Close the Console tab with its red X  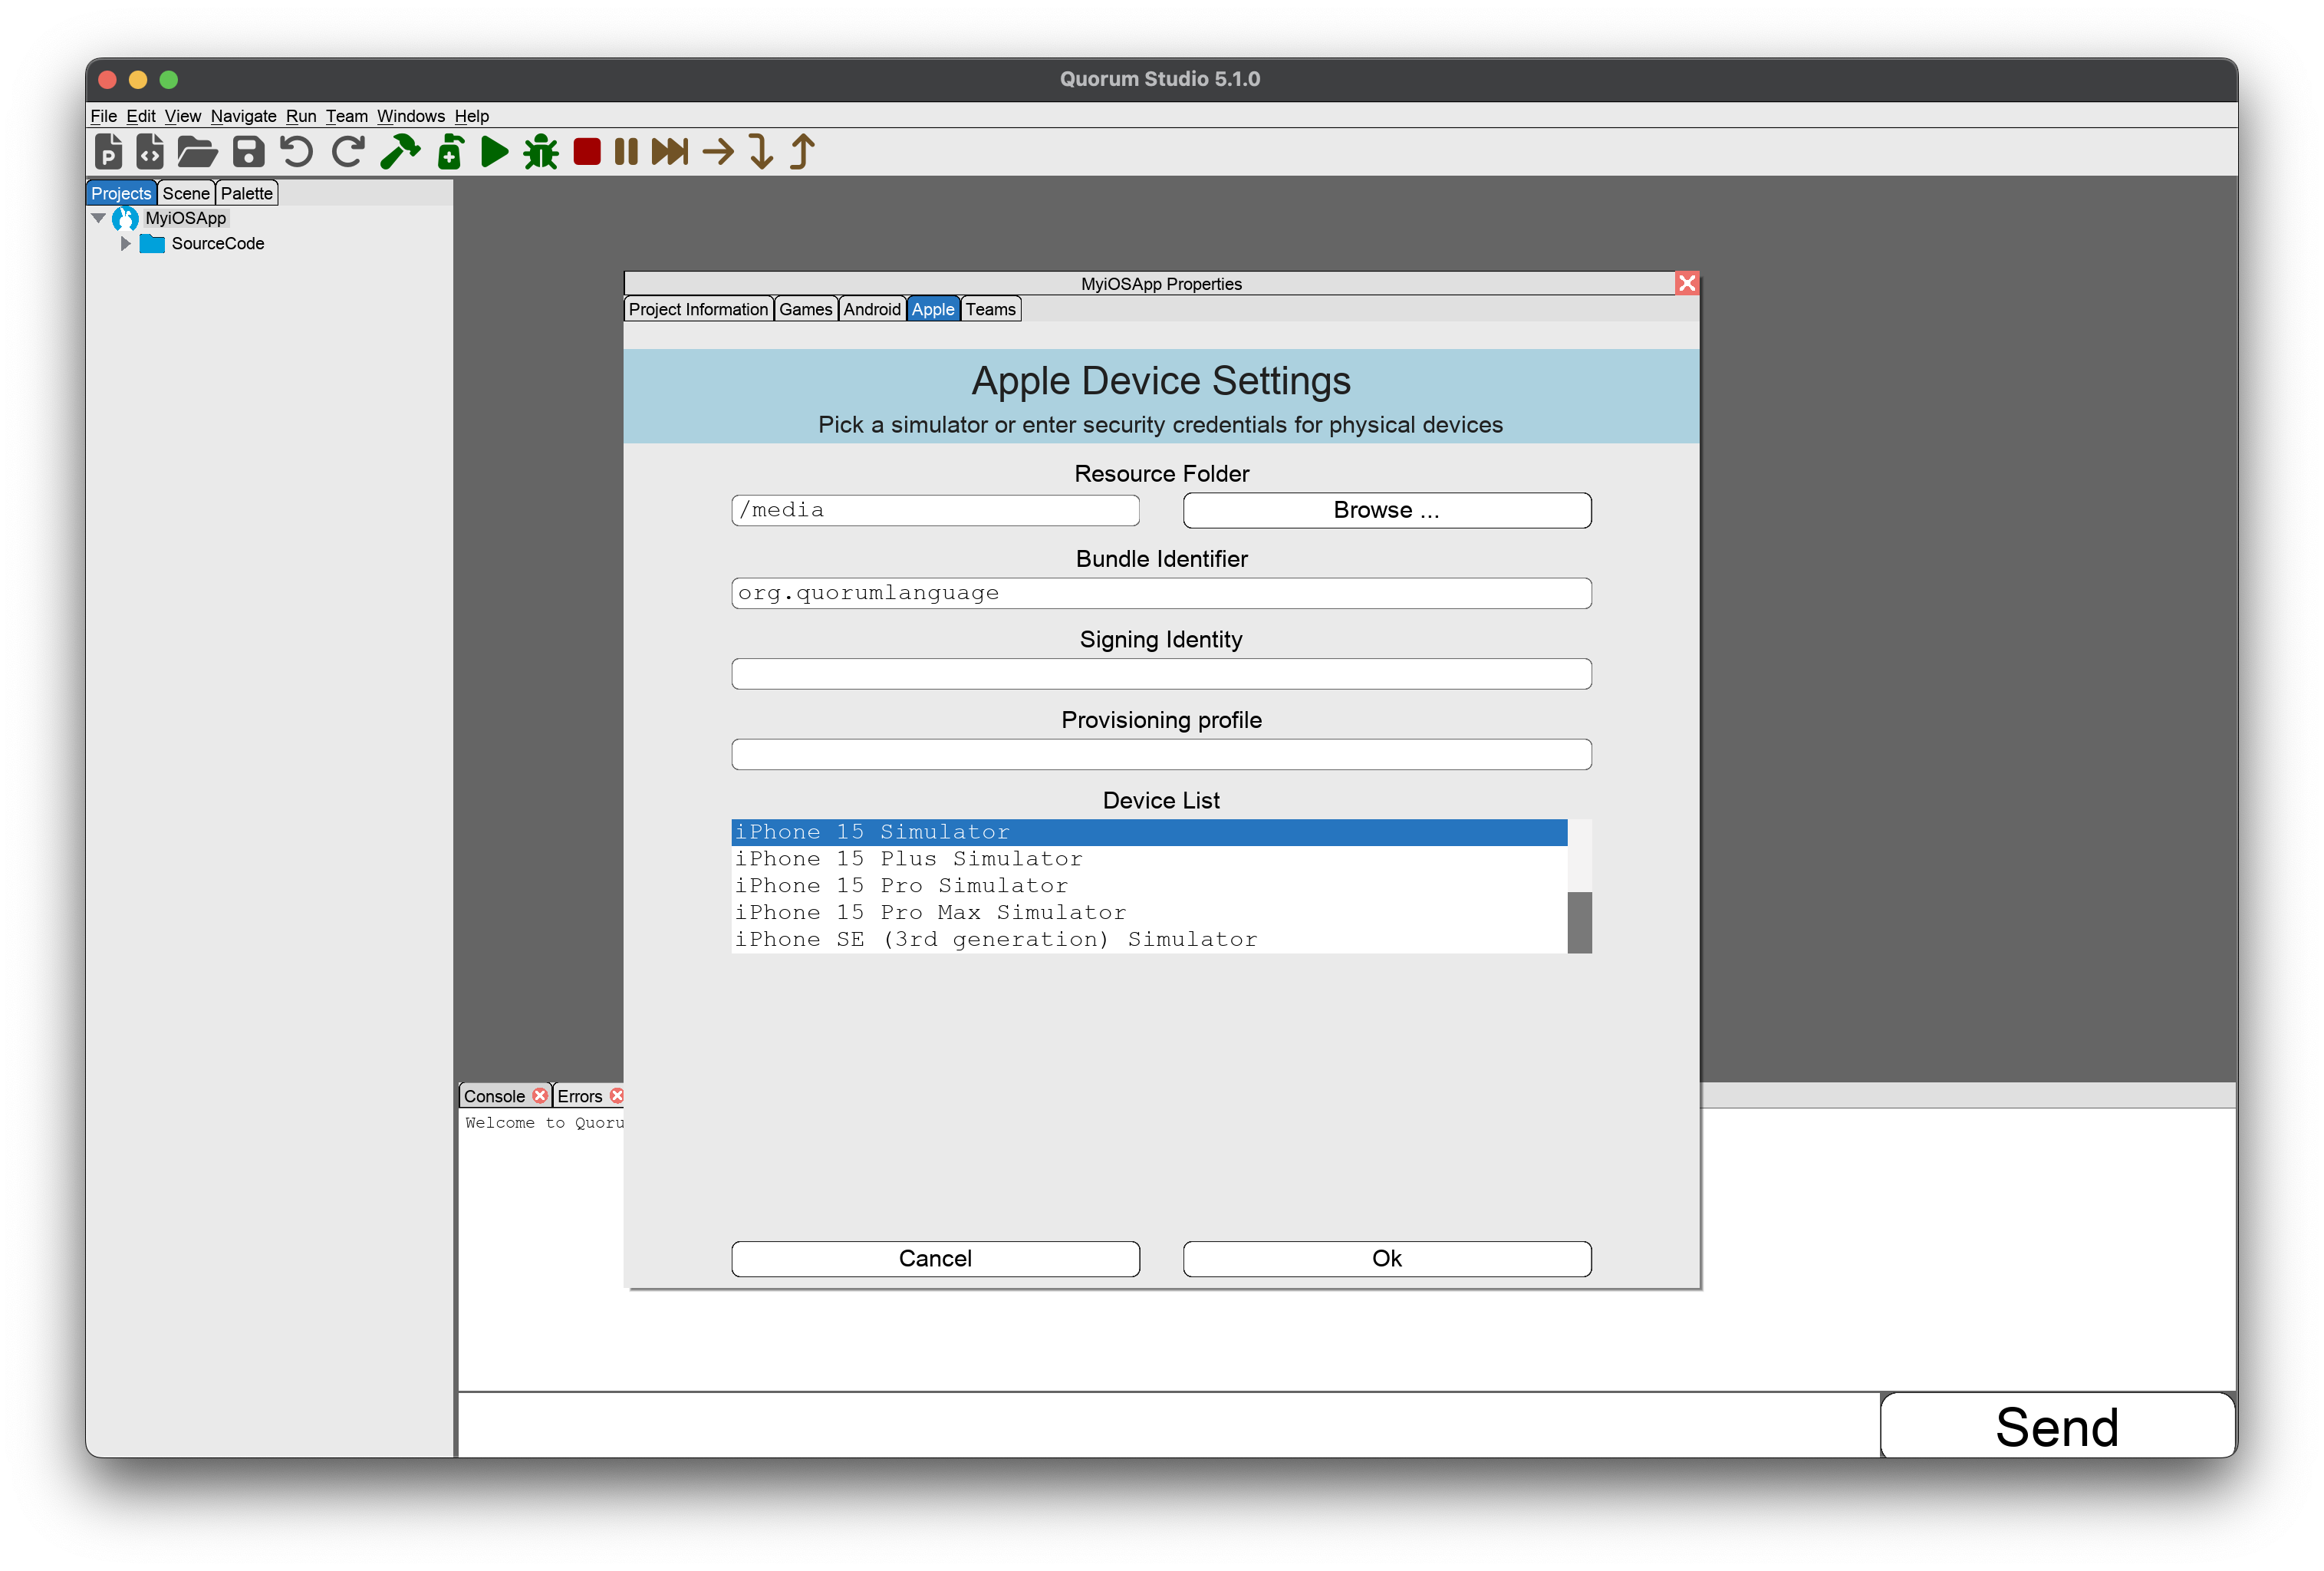click(540, 1096)
